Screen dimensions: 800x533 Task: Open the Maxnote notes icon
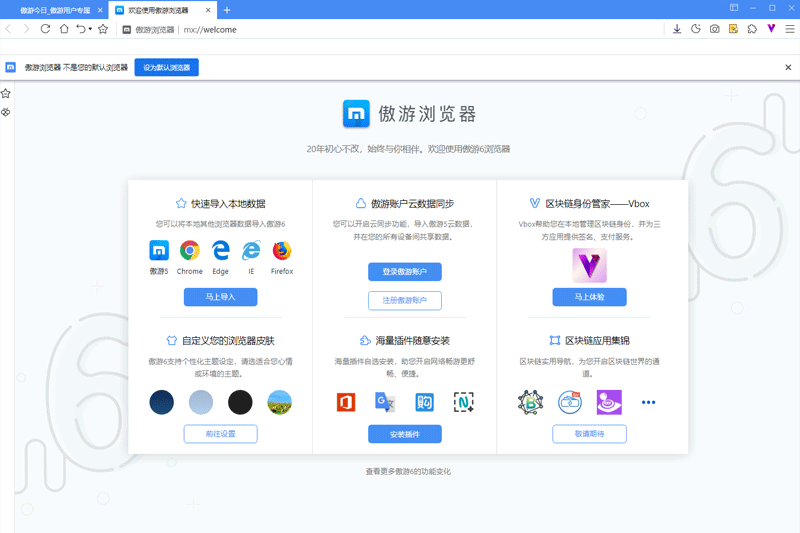click(x=733, y=29)
